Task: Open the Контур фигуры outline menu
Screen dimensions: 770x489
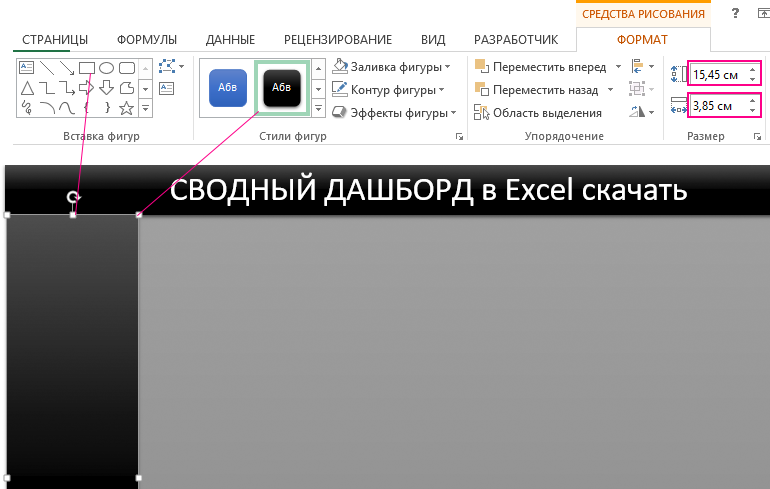Action: pyautogui.click(x=388, y=89)
